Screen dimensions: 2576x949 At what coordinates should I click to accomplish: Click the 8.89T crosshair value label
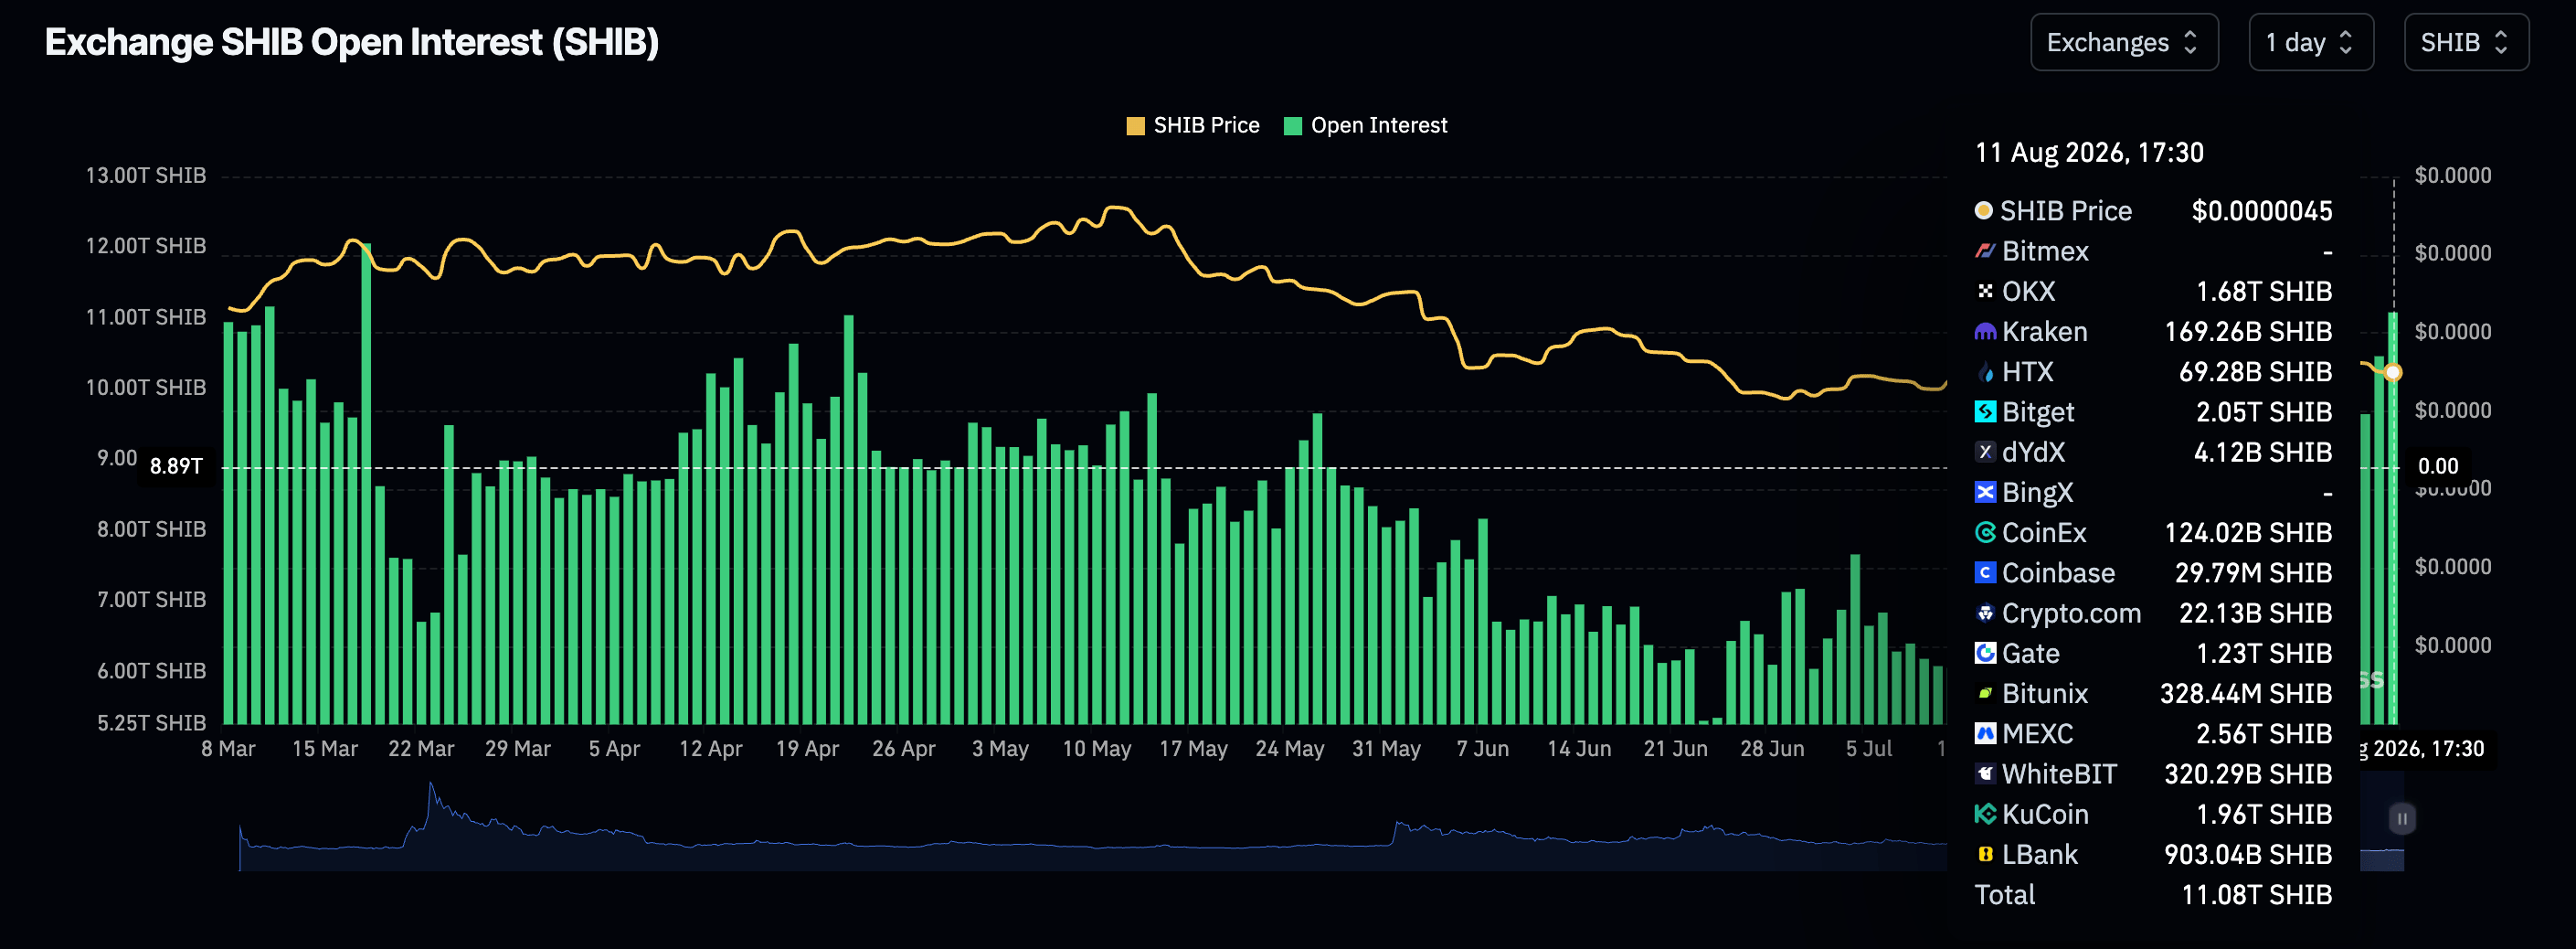[176, 466]
